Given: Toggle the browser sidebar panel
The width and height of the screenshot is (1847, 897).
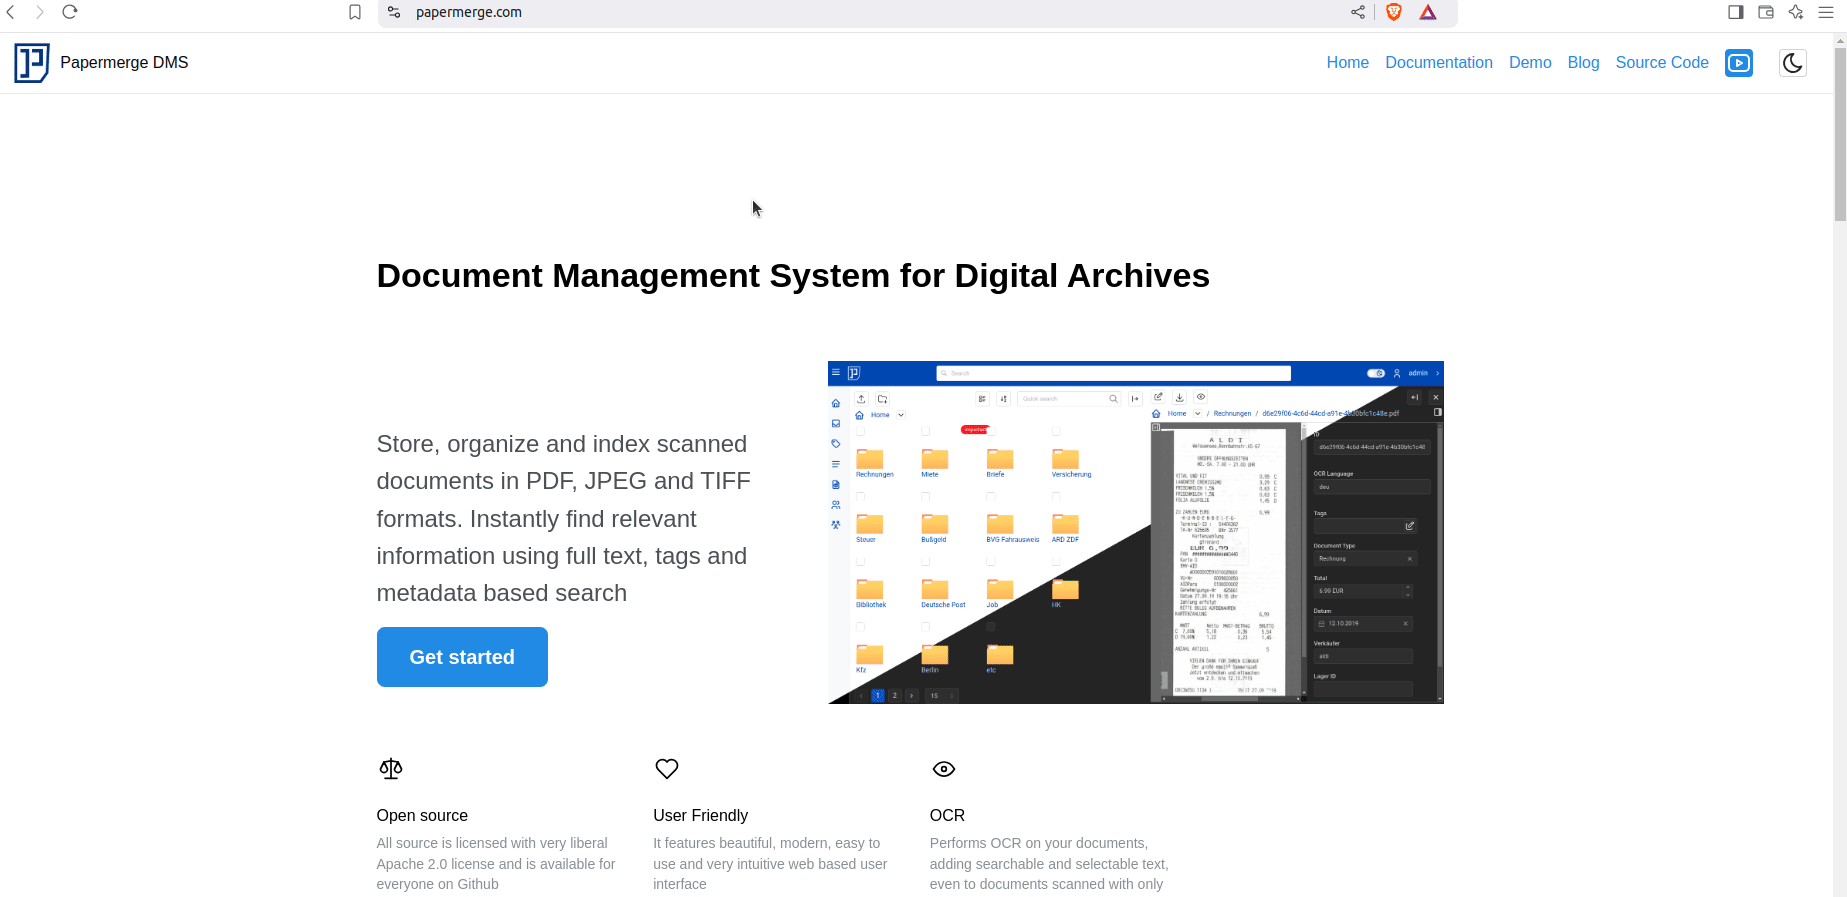Looking at the screenshot, I should (1736, 12).
